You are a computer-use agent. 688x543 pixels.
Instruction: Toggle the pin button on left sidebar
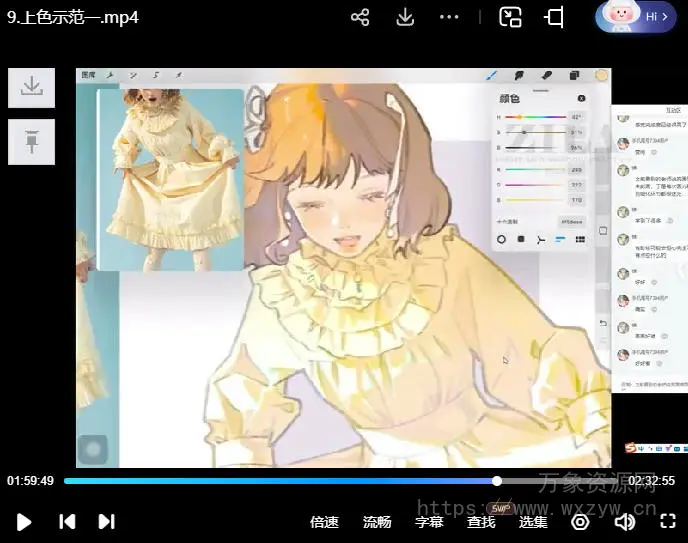[x=31, y=142]
